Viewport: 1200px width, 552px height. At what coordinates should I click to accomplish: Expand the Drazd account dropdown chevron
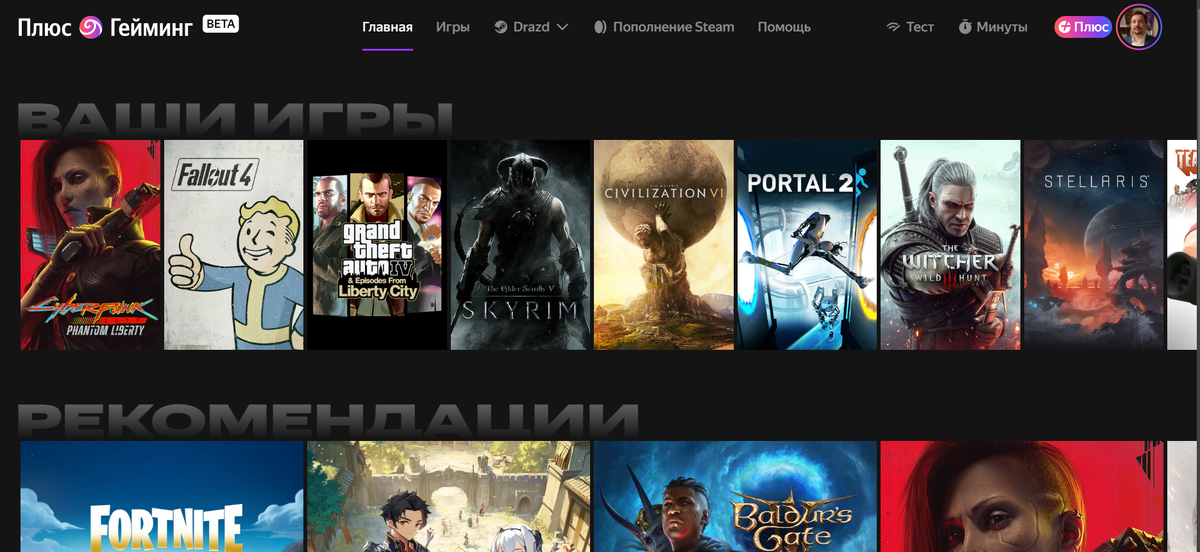(562, 27)
